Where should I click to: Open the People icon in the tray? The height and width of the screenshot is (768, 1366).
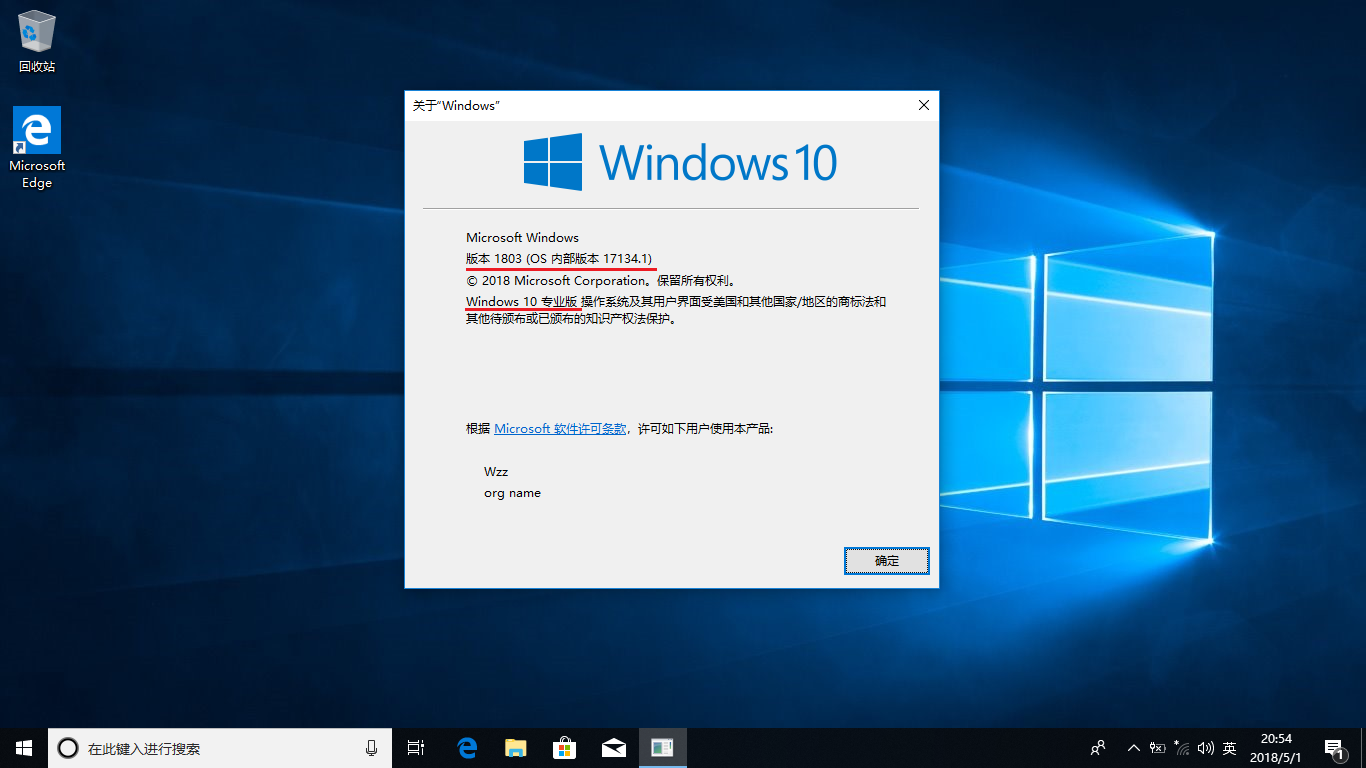[1098, 748]
